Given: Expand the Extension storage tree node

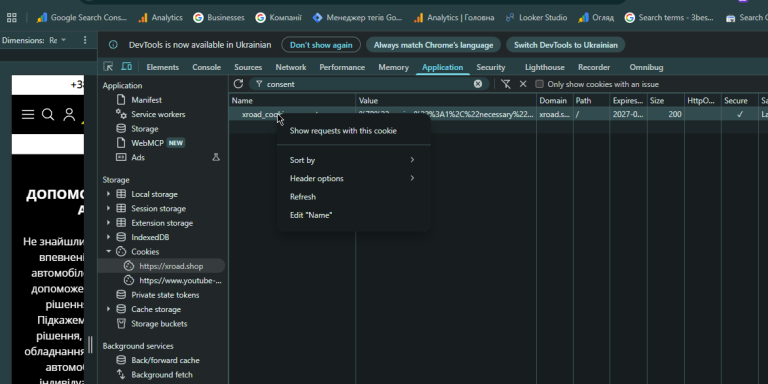Looking at the screenshot, I should pyautogui.click(x=108, y=223).
